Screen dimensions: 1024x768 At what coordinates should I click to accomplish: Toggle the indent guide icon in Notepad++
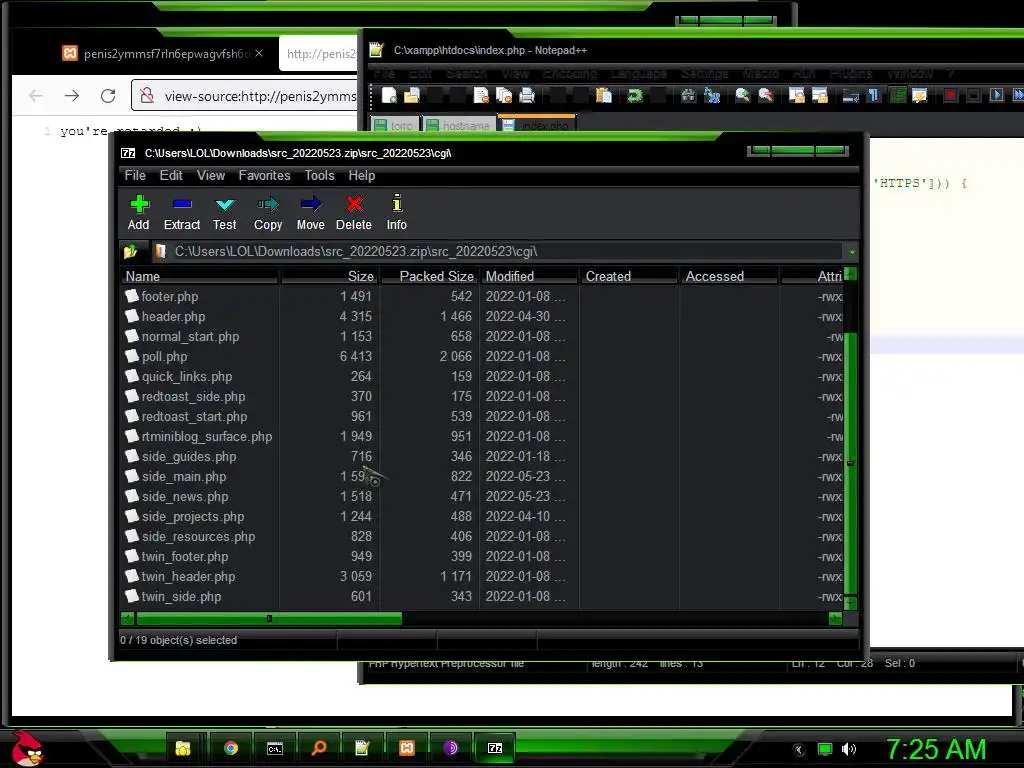coord(897,95)
